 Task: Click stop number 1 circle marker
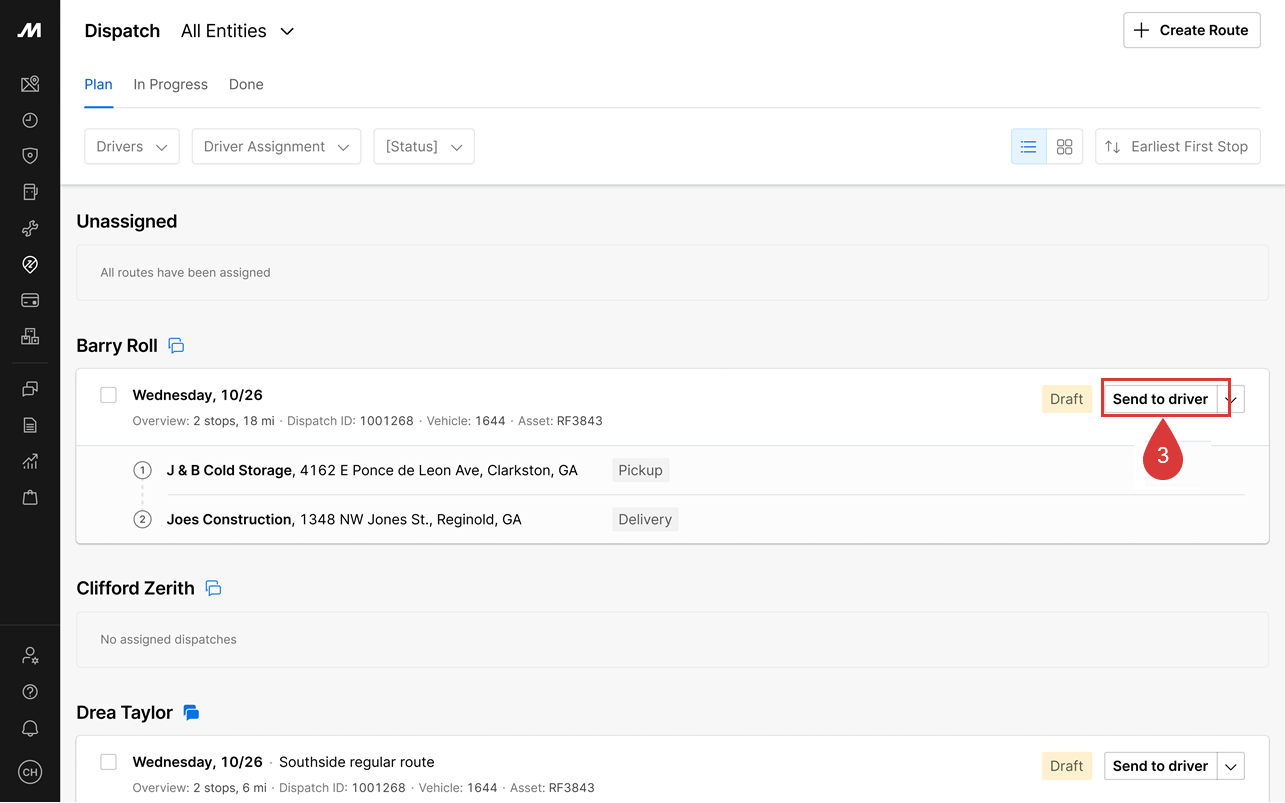point(143,470)
